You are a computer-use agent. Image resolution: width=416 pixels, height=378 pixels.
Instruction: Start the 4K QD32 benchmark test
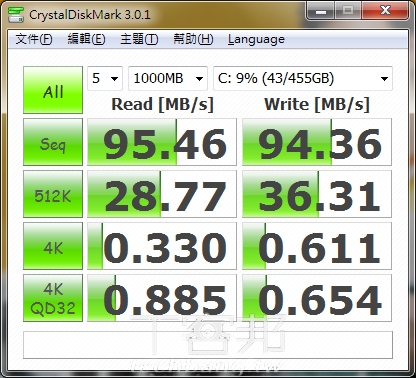coord(53,298)
